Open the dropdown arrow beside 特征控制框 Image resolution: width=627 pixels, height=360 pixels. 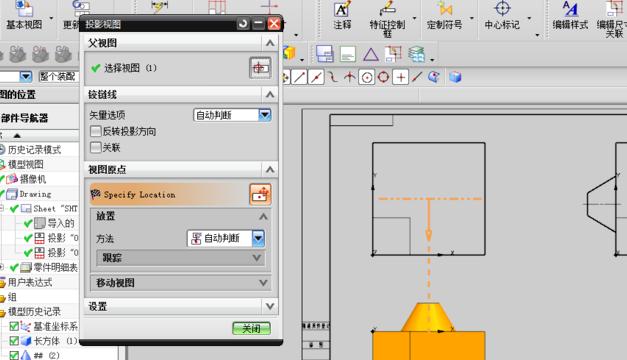click(414, 18)
